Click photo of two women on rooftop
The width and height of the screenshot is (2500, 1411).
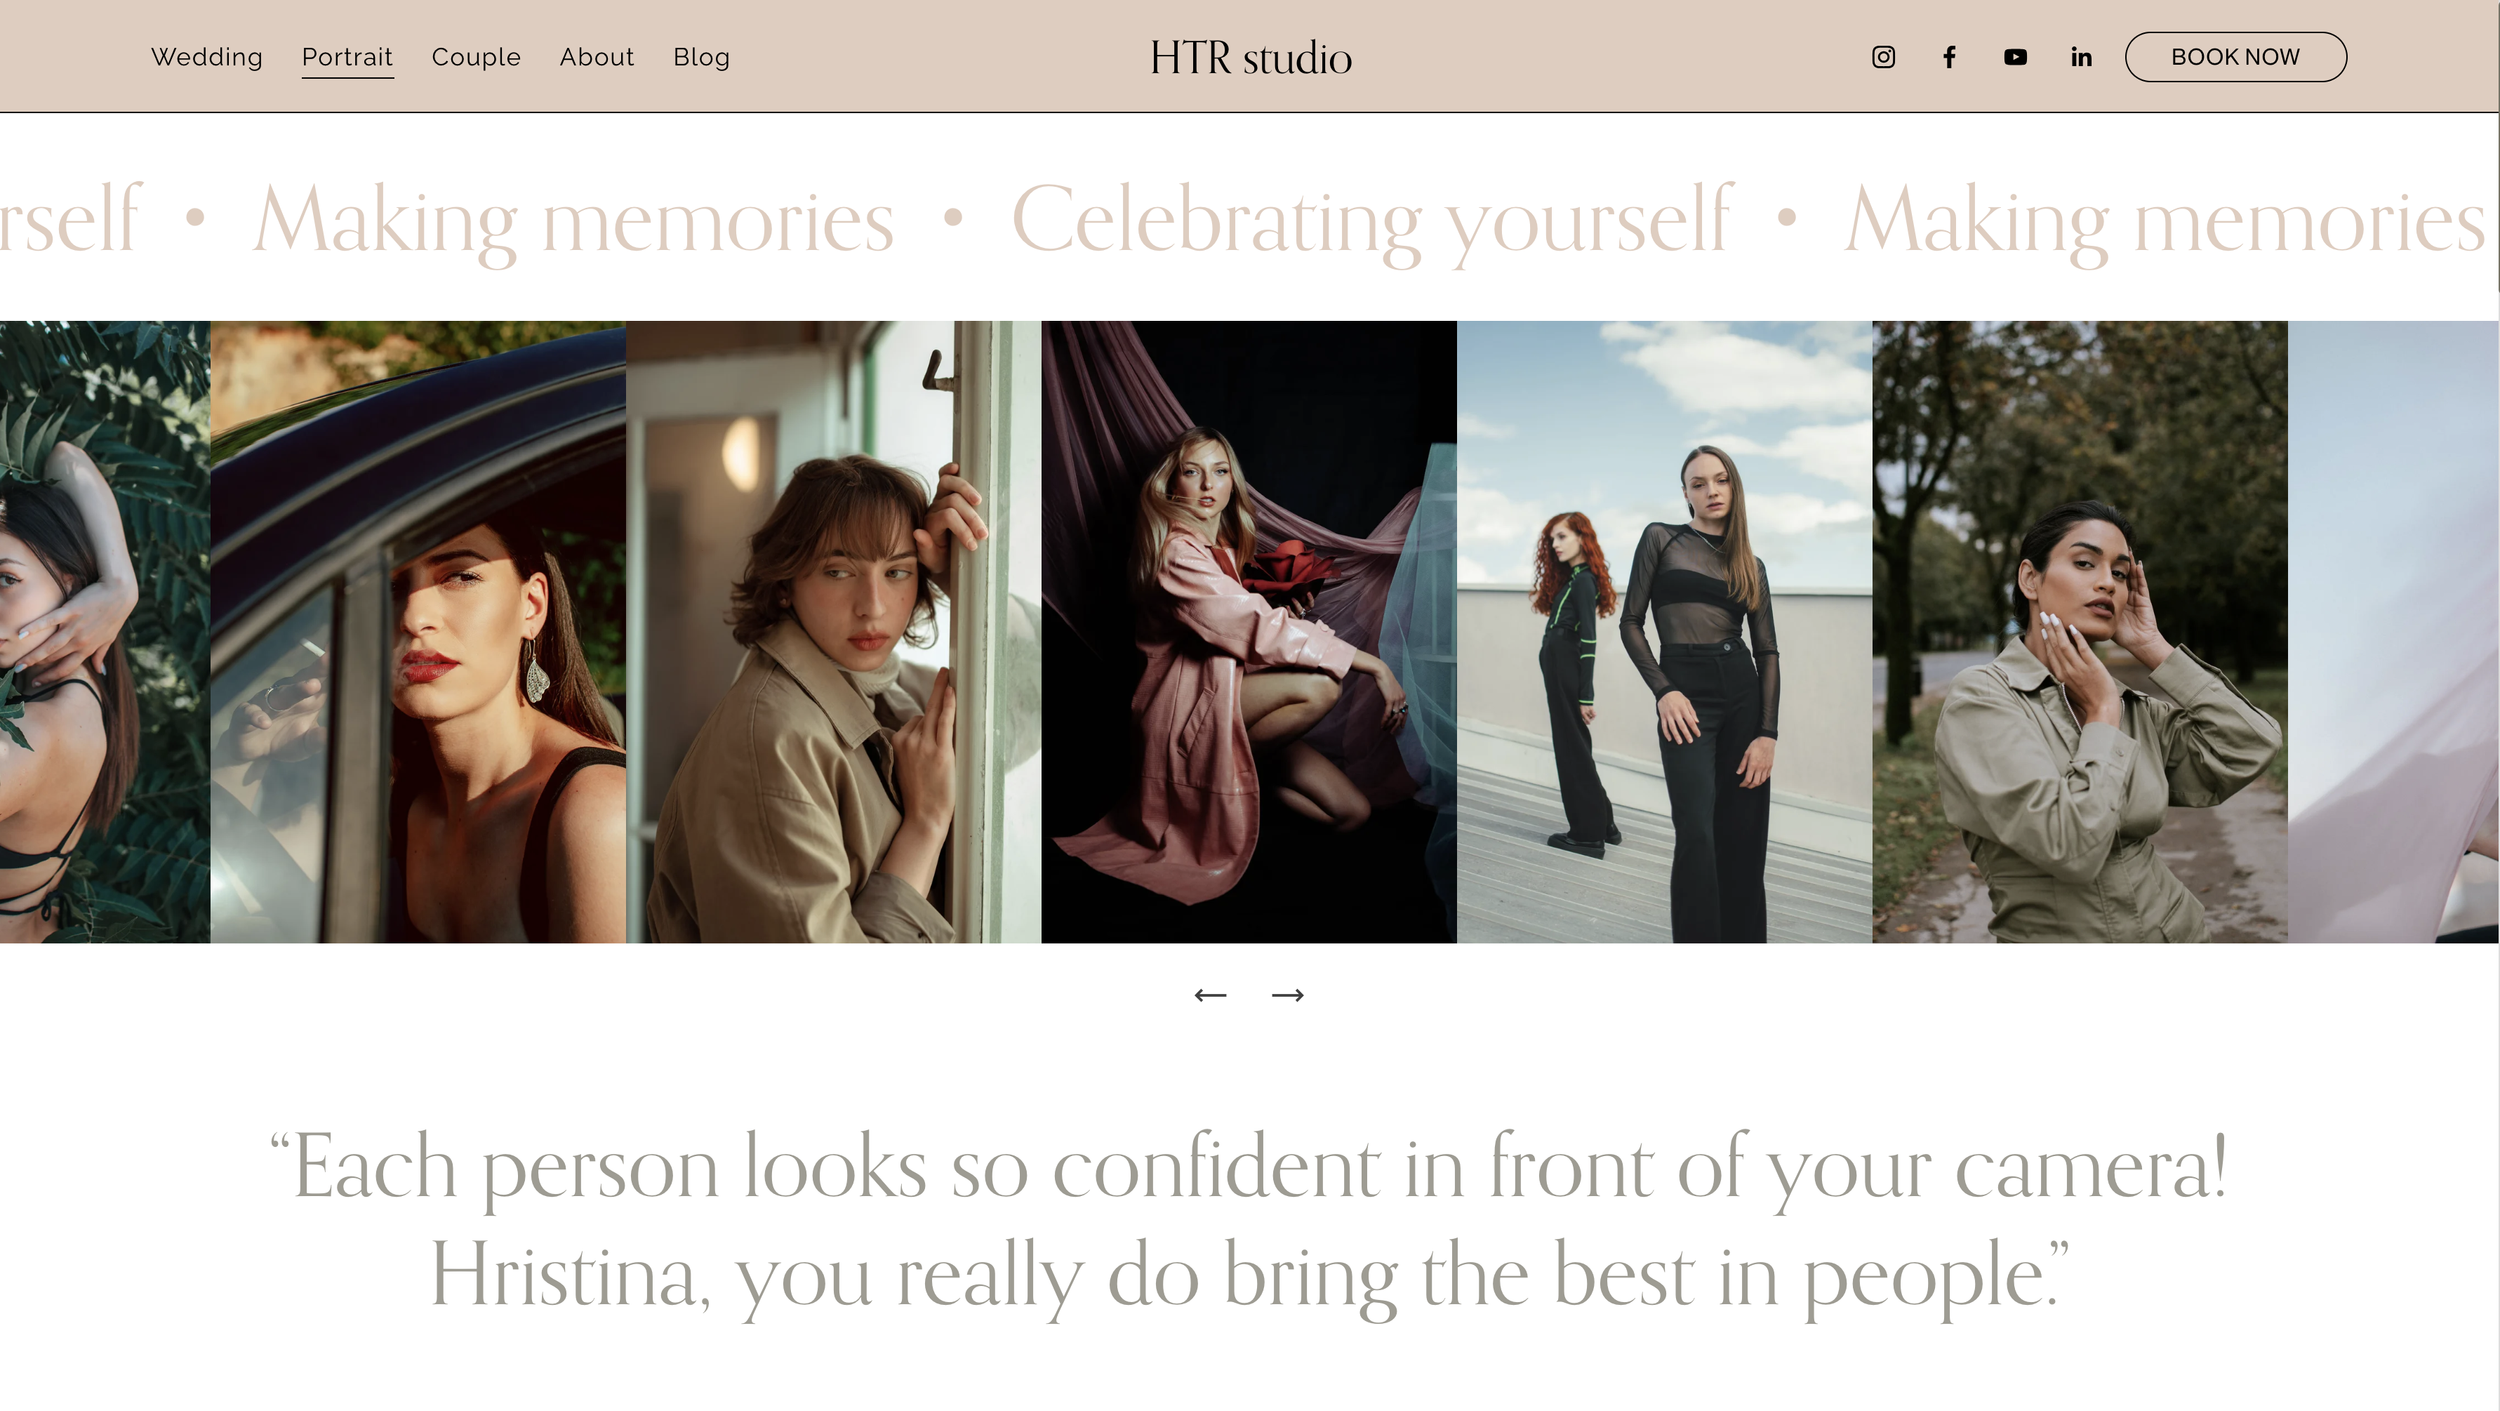point(1664,632)
